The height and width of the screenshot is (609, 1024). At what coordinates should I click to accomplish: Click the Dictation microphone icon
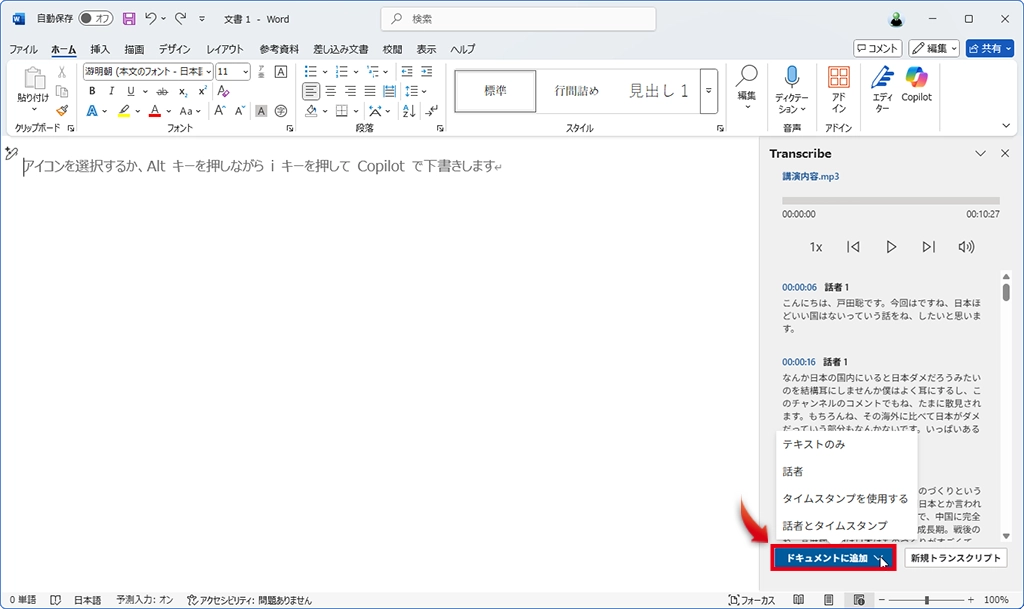791,78
